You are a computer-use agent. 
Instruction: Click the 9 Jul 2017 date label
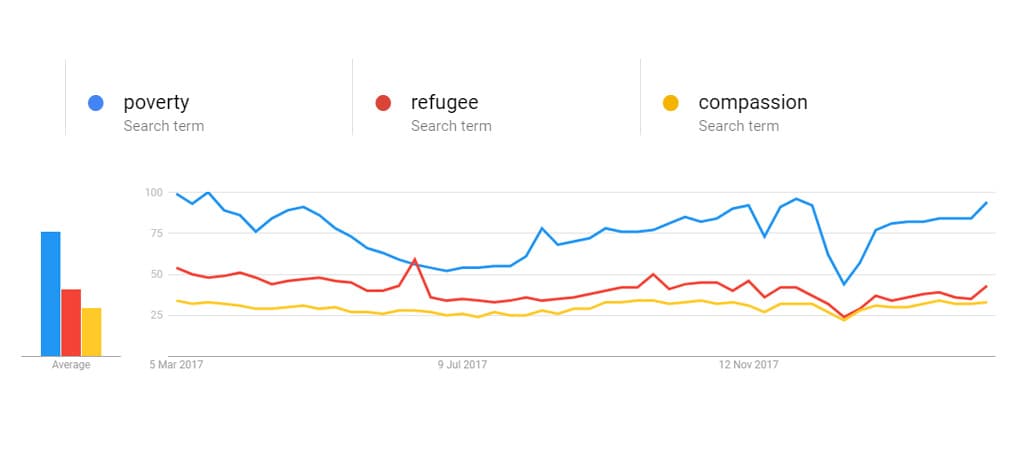(460, 365)
